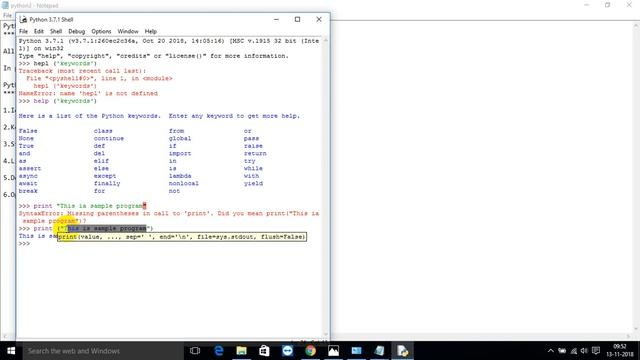This screenshot has height=360, width=640.
Task: Open the network icon in system tray
Action: click(574, 351)
